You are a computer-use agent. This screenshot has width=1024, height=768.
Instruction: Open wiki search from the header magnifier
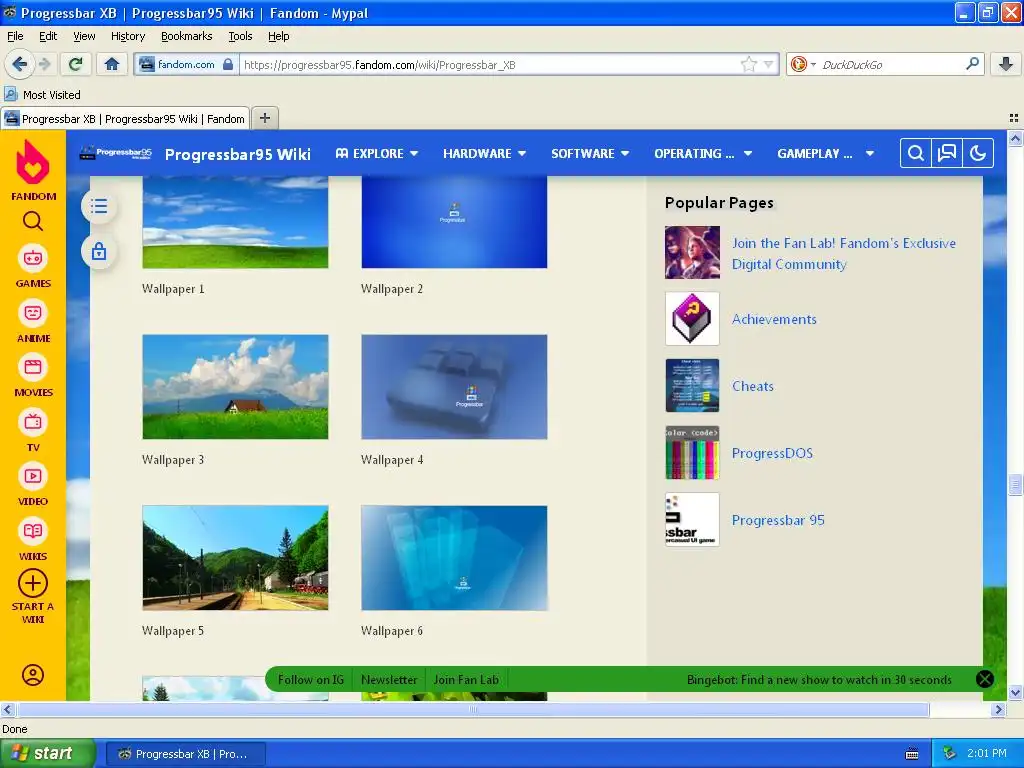click(x=916, y=153)
